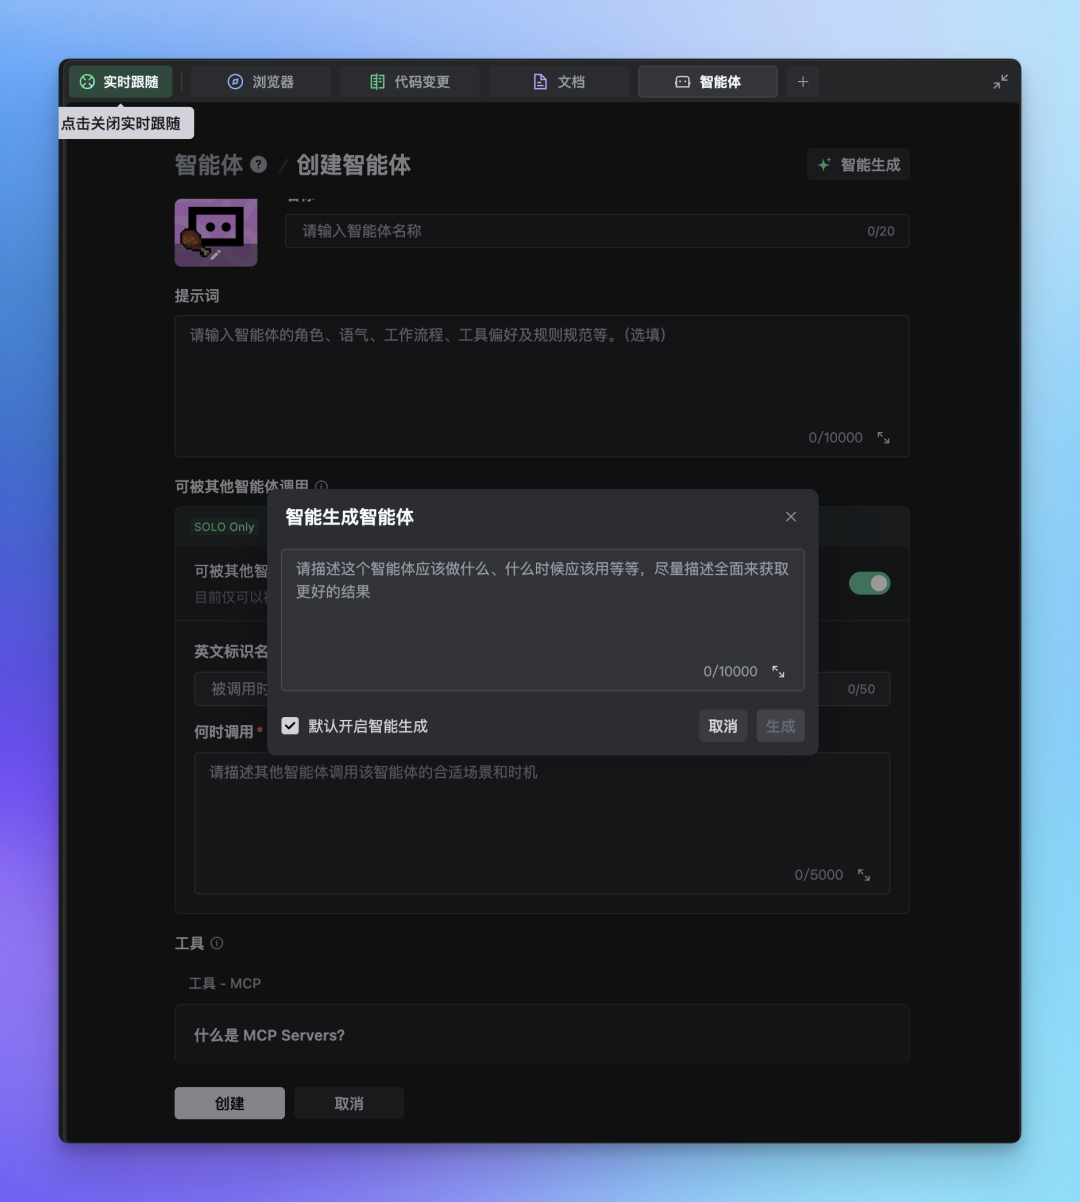Viewport: 1080px width, 1202px height.
Task: Uncheck the 默认开启智能生成 checkbox
Action: [x=290, y=725]
